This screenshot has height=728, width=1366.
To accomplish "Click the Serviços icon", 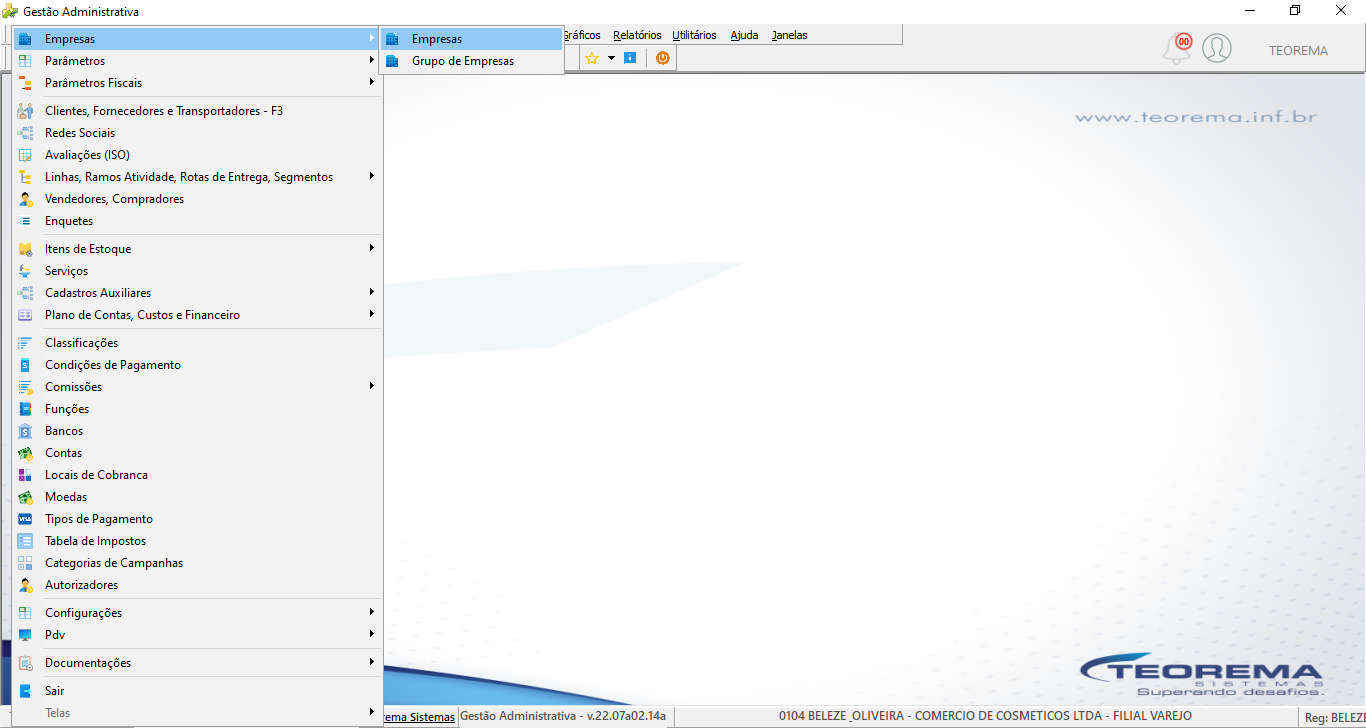I will 25,271.
